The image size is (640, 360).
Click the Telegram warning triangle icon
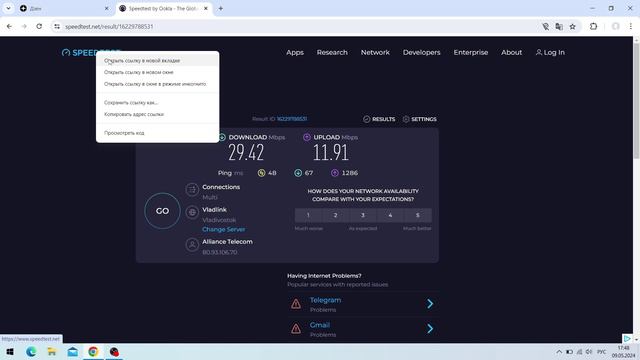click(296, 304)
